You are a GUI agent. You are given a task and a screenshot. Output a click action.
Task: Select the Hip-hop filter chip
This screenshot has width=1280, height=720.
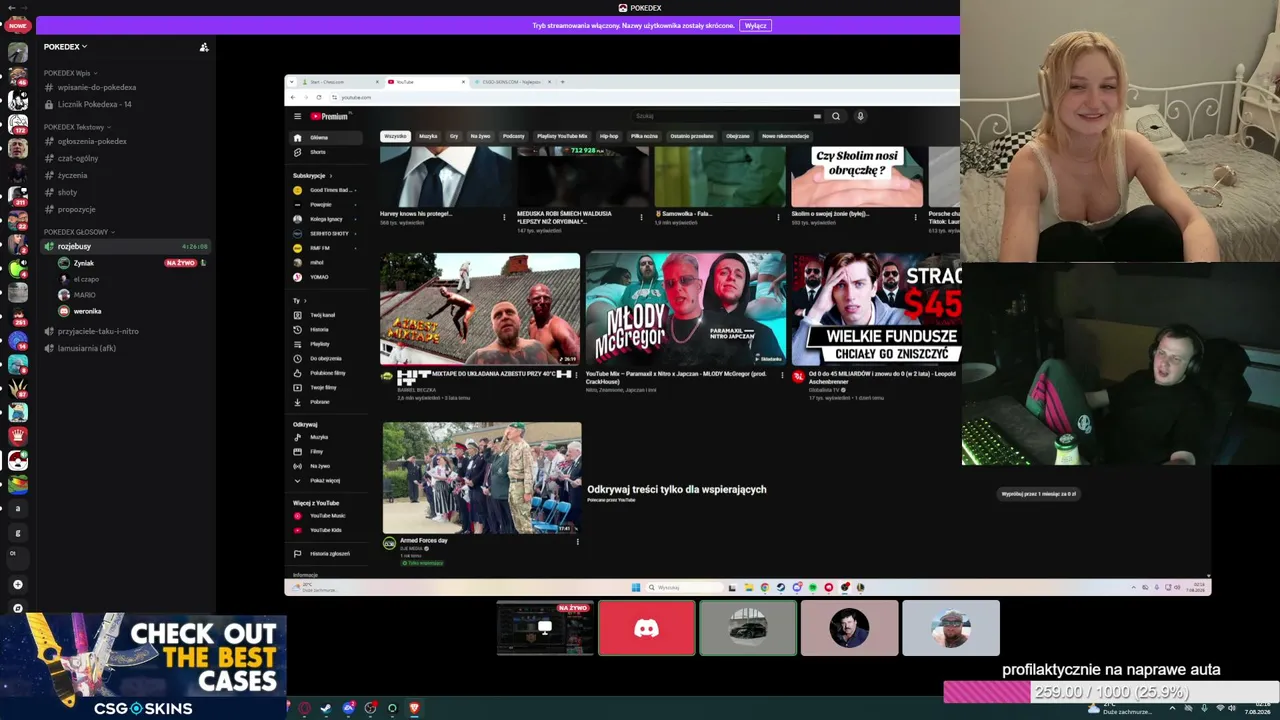[x=609, y=136]
